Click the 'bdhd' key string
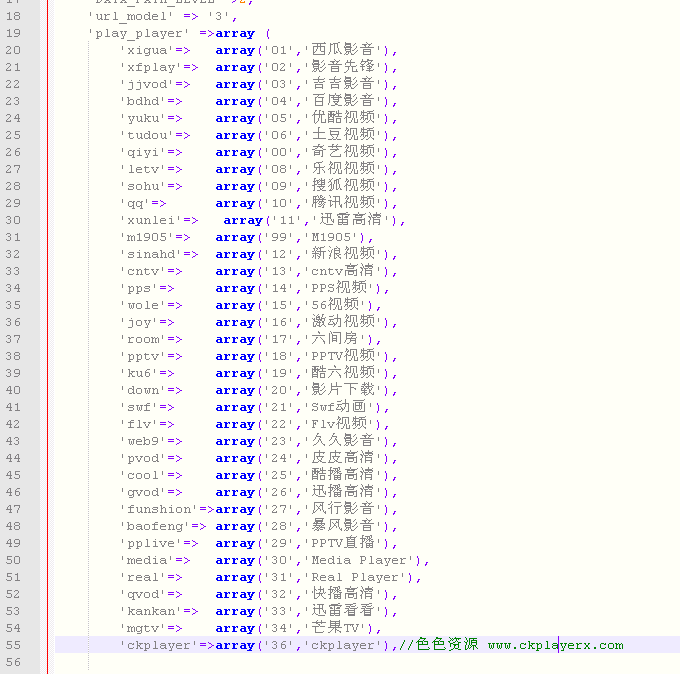Screen dimensions: 680x674 [143, 101]
